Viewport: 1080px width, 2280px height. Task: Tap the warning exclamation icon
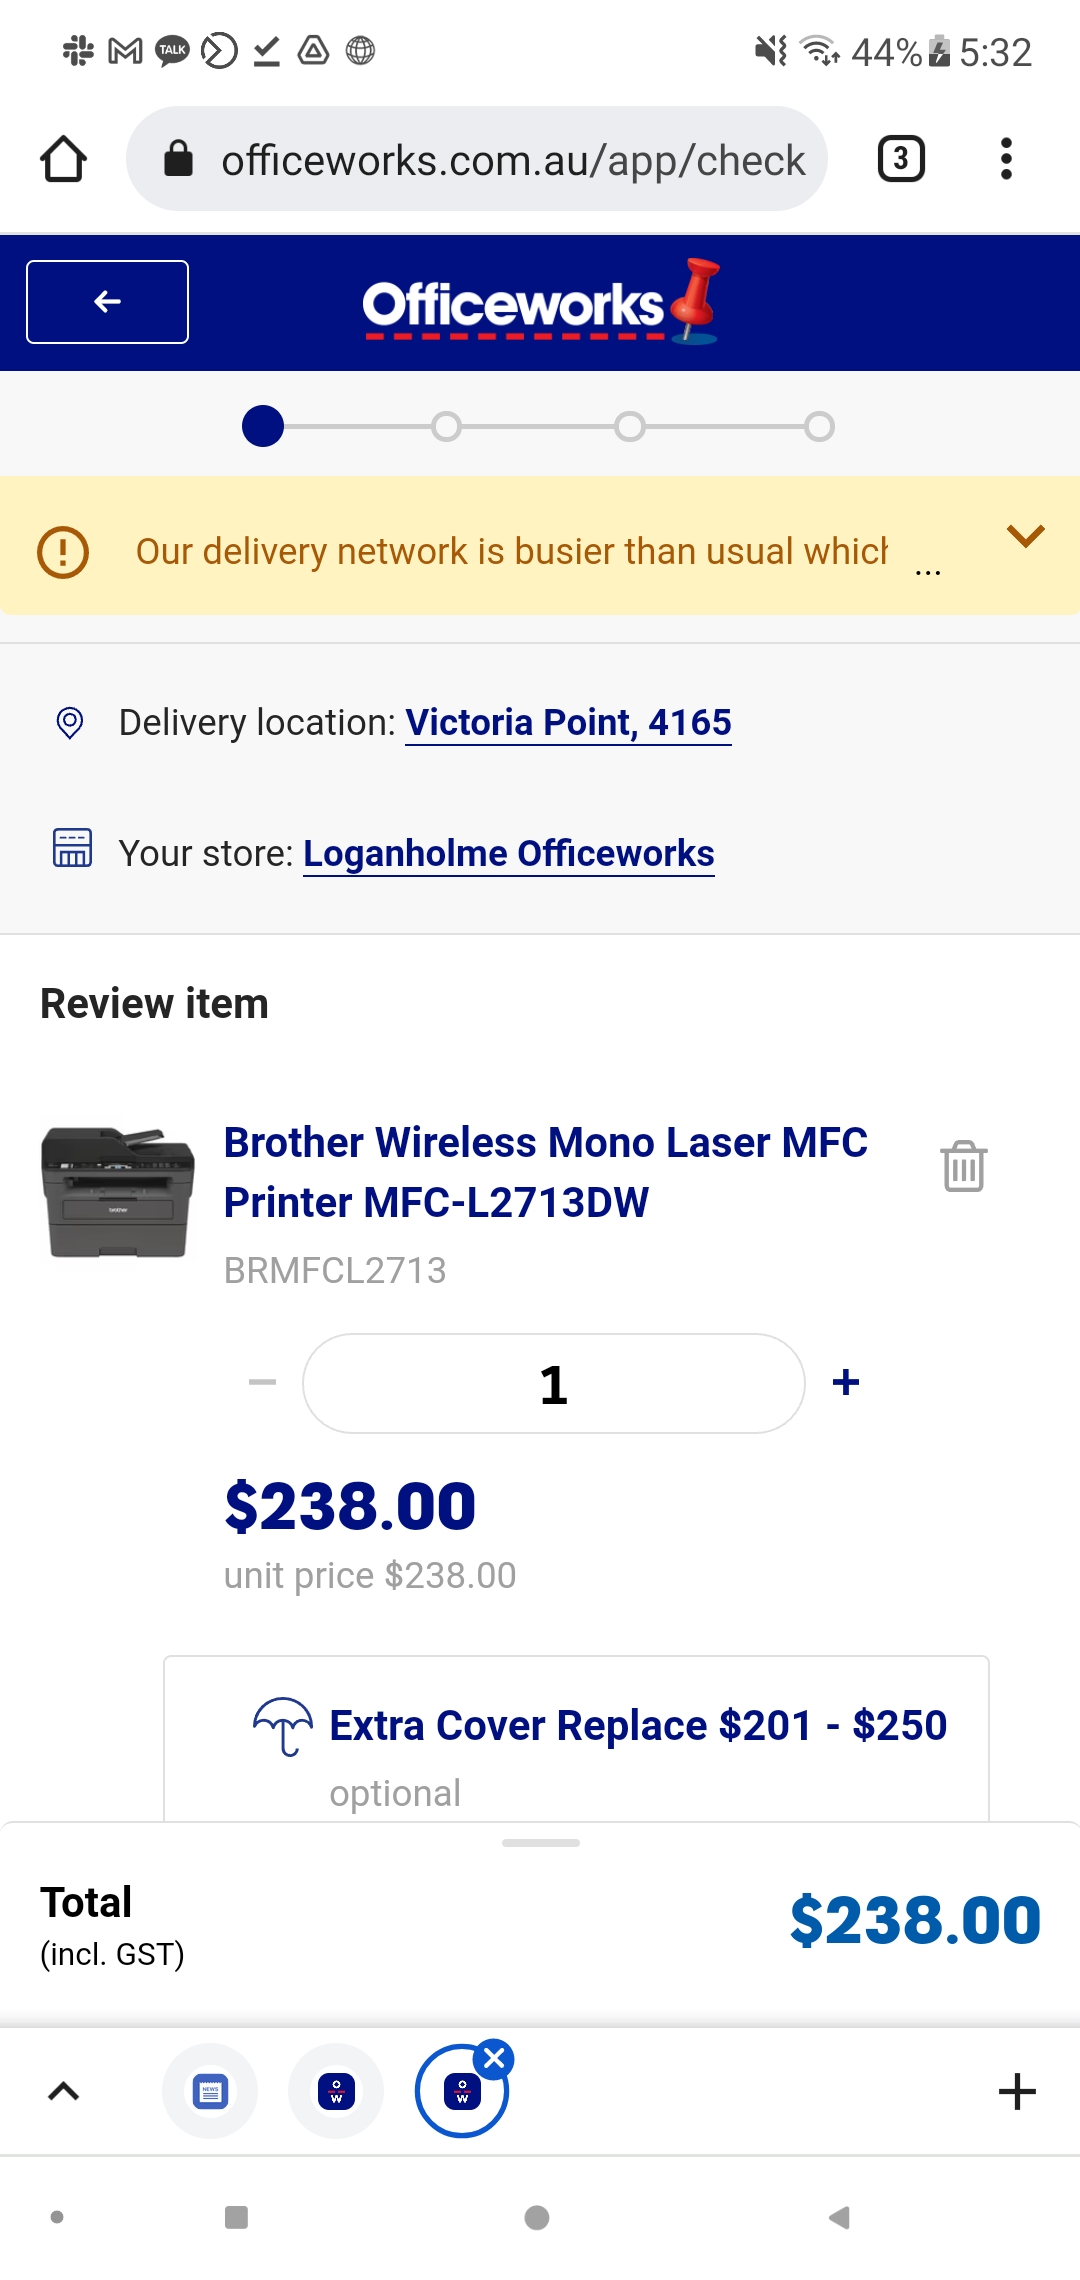63,551
